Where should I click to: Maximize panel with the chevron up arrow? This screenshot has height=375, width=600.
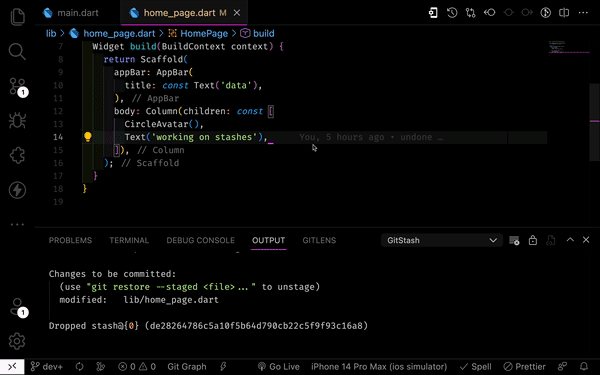coord(570,240)
